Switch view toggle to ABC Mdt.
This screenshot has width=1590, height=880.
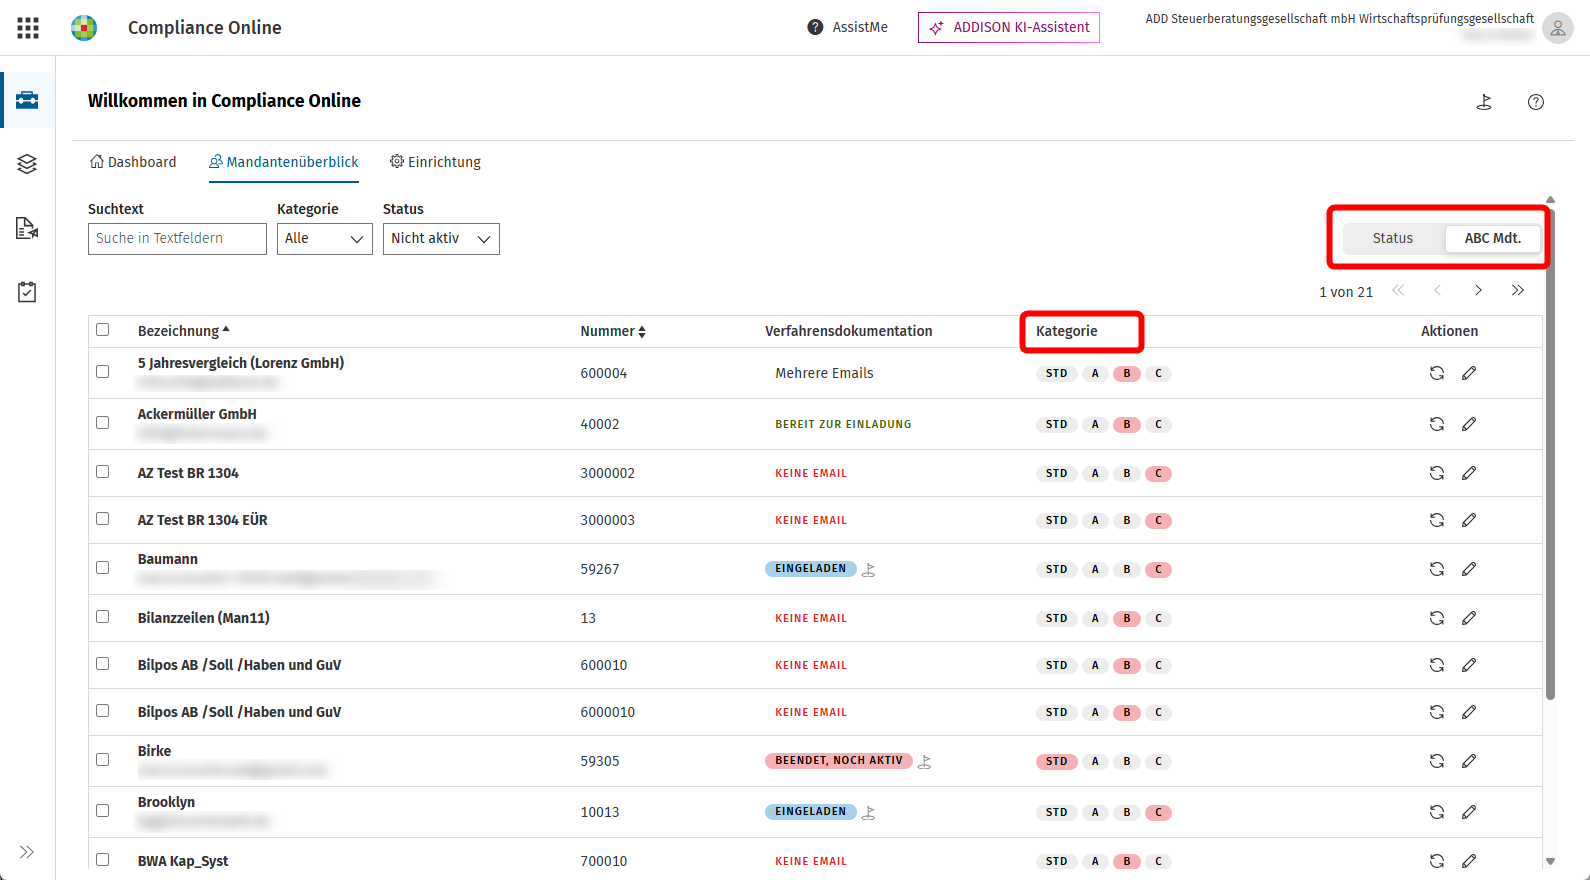click(1493, 238)
